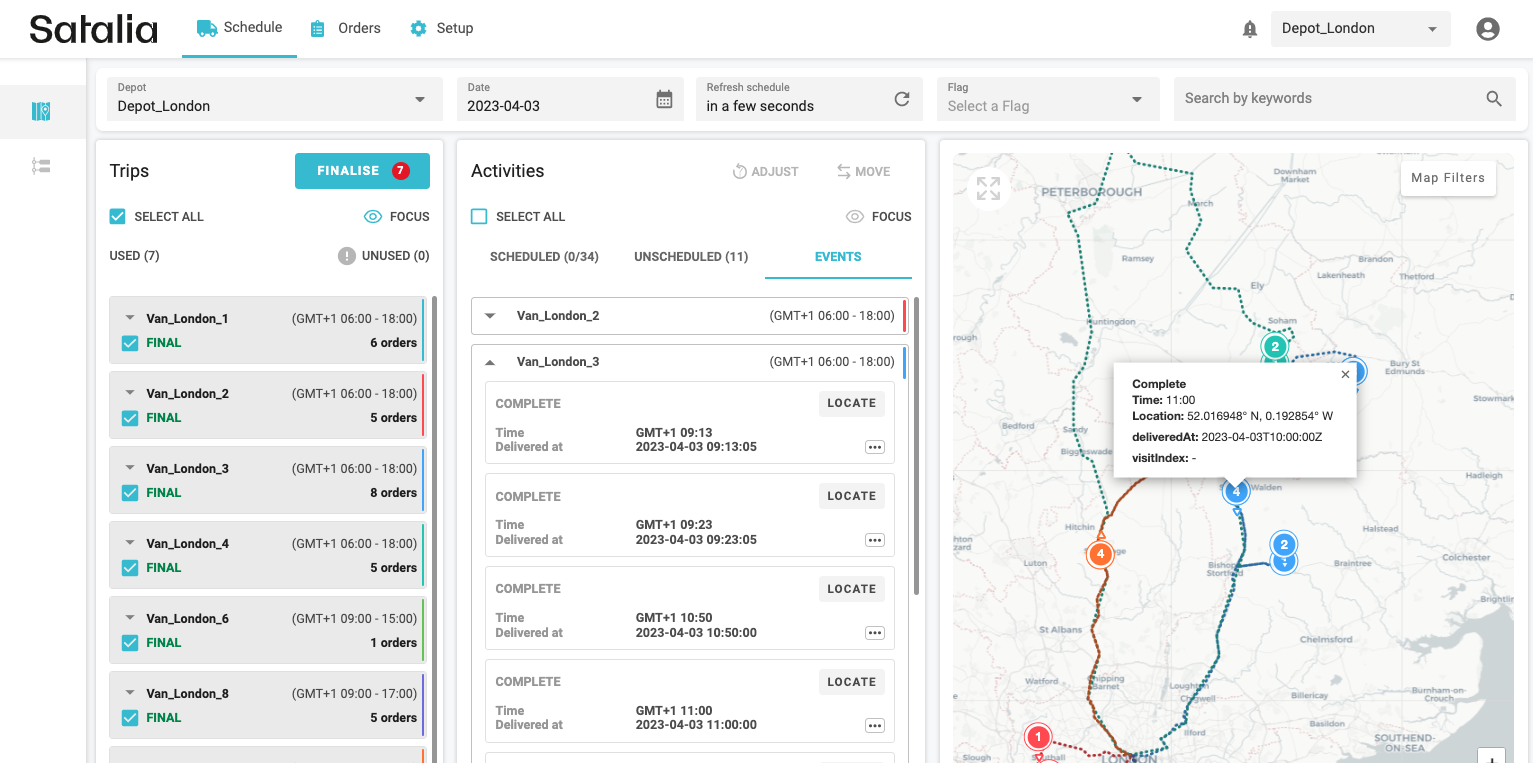Open the Depot_London selector in header
This screenshot has height=763, width=1533.
pos(1359,29)
